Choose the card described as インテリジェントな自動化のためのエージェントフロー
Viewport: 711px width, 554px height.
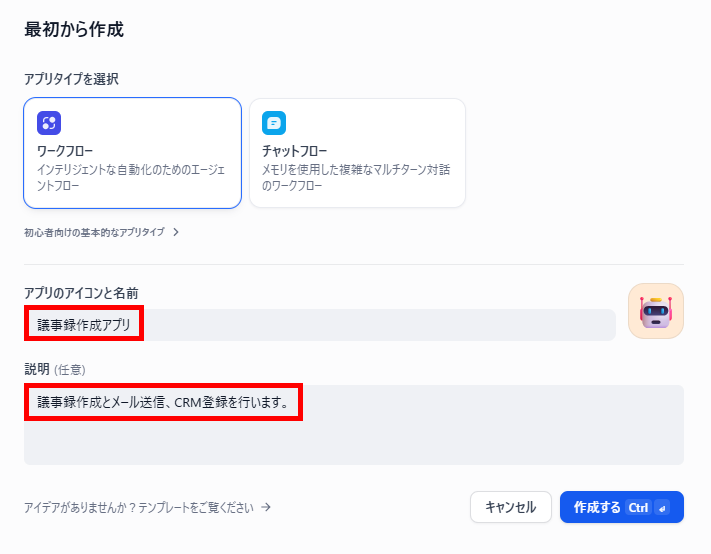click(132, 153)
